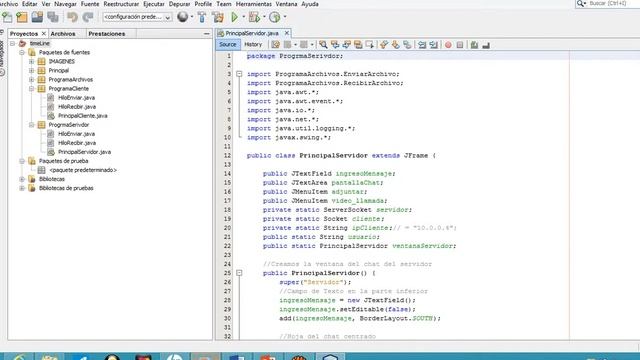
Task: Open the project configuration combo box
Action: tap(137, 17)
